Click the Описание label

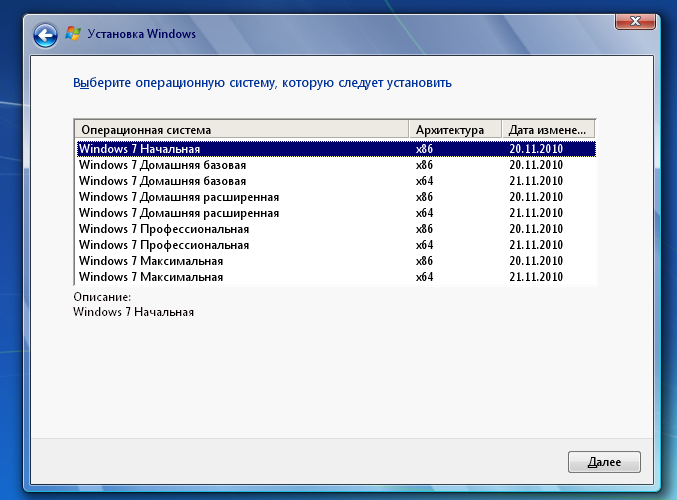(102, 297)
